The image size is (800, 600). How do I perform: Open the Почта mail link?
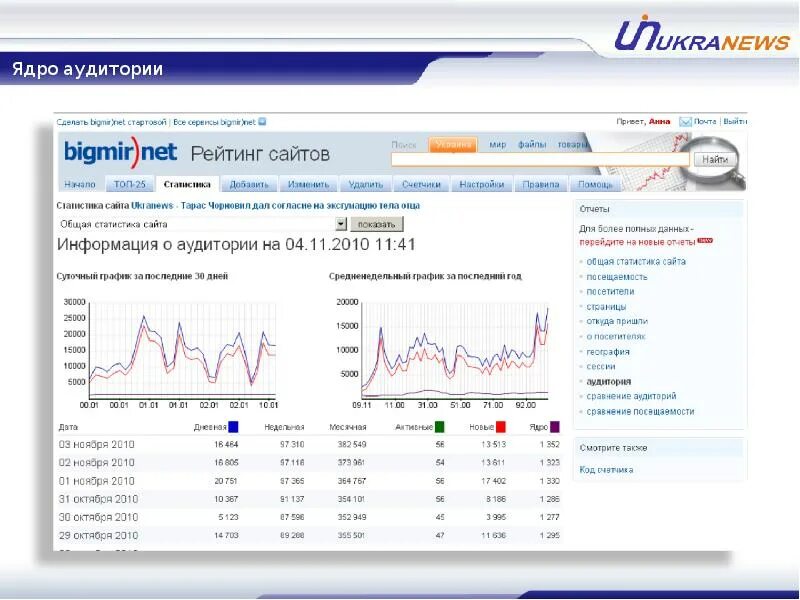[x=705, y=121]
